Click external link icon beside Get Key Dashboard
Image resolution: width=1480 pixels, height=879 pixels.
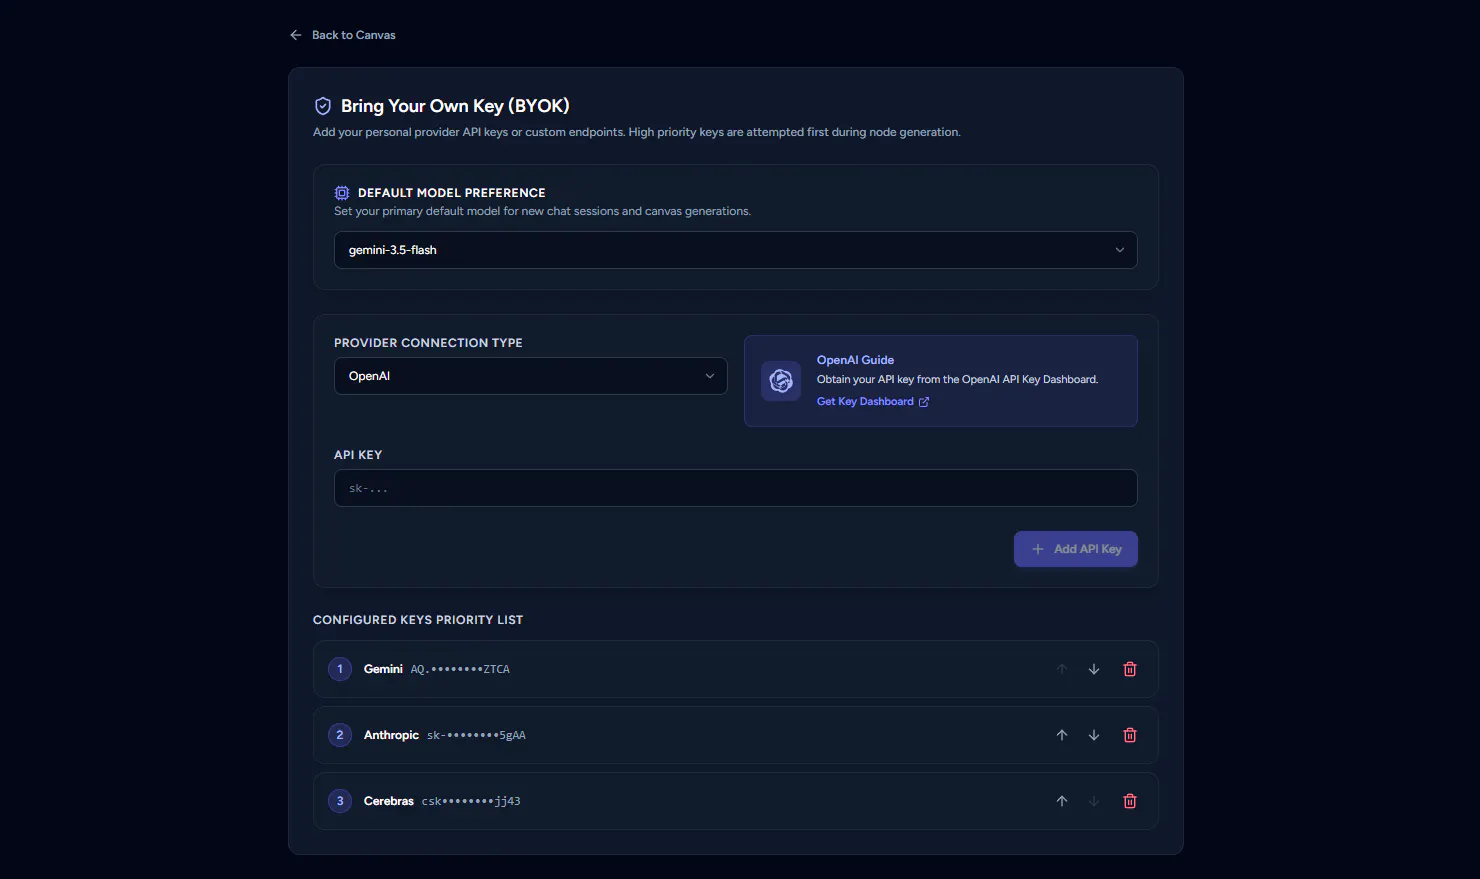924,402
